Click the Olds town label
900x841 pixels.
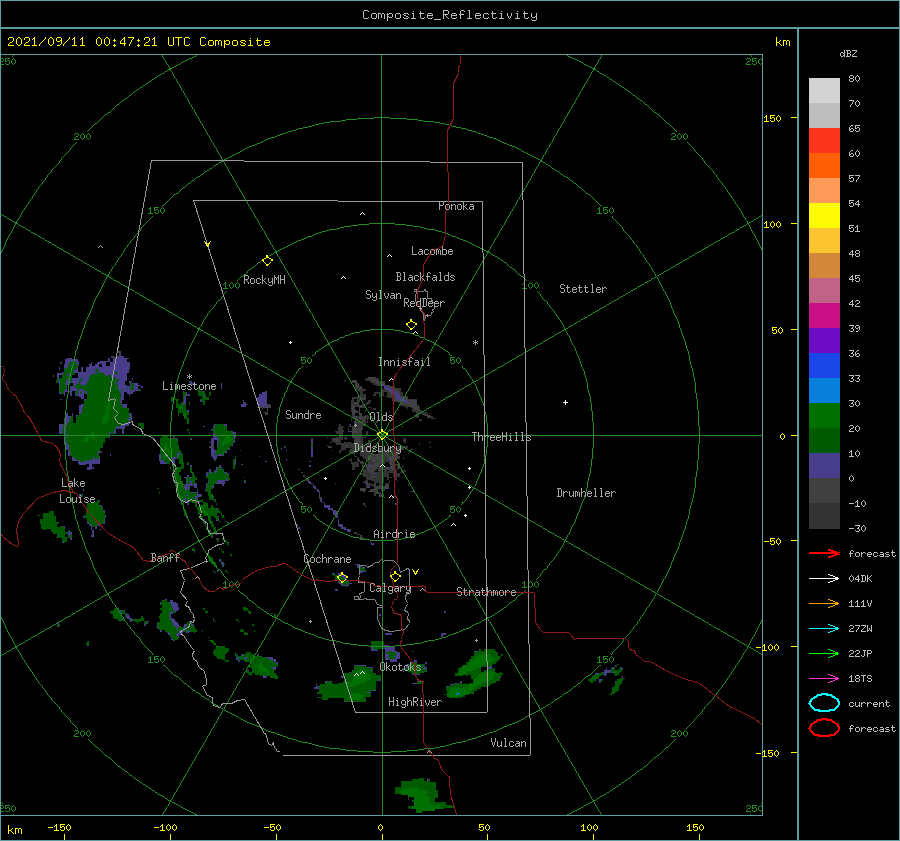[x=381, y=417]
